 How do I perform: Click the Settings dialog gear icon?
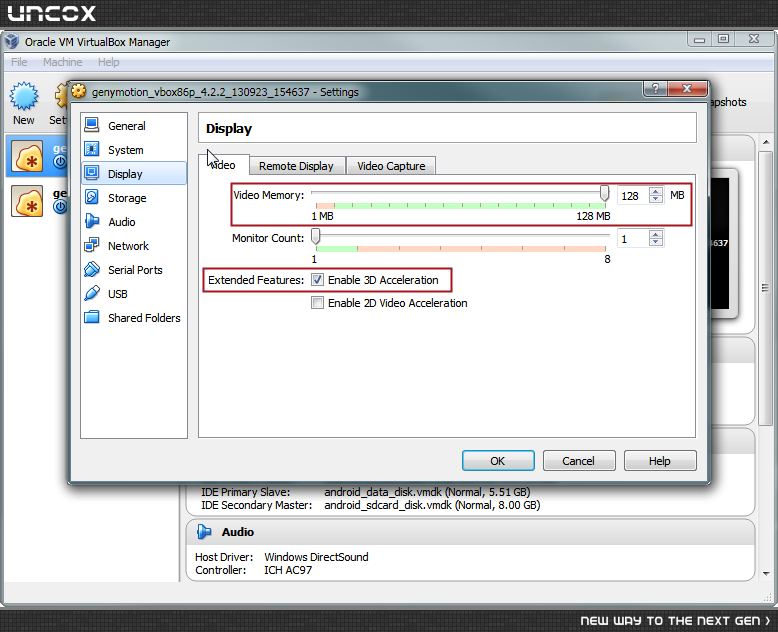tap(78, 91)
